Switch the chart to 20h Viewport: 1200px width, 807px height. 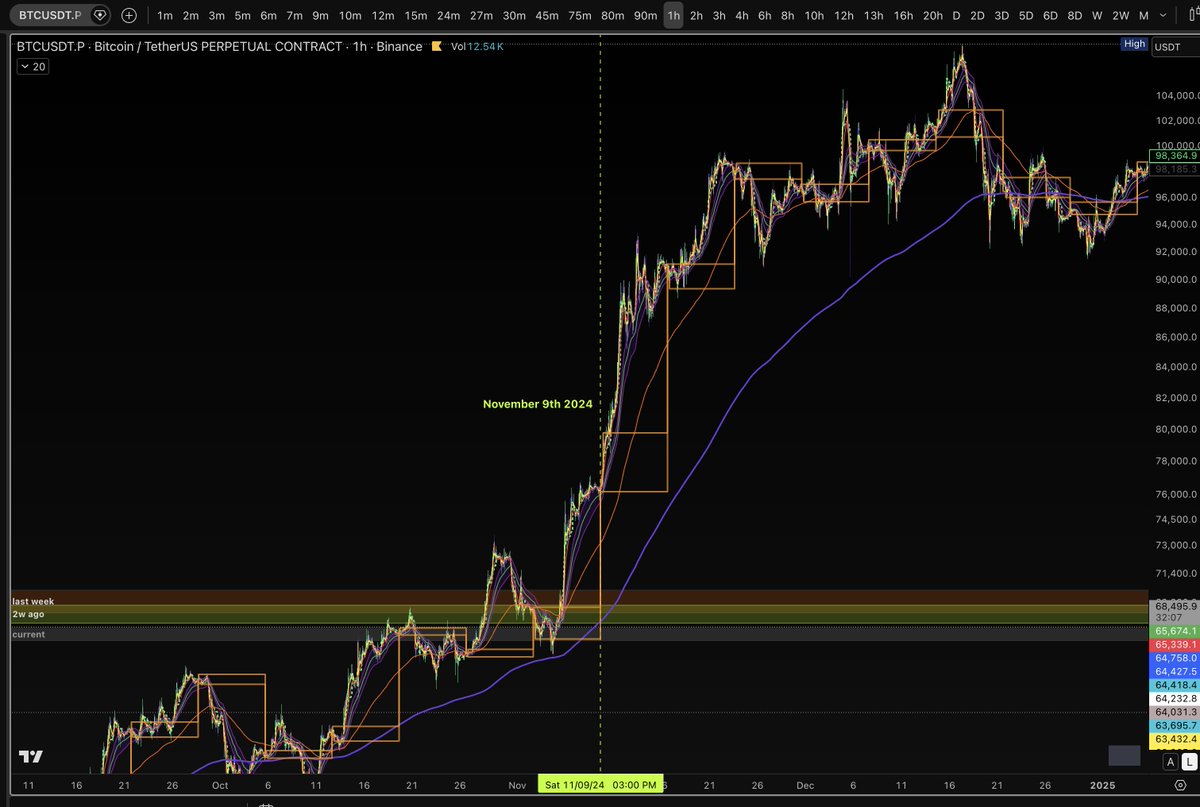(933, 16)
